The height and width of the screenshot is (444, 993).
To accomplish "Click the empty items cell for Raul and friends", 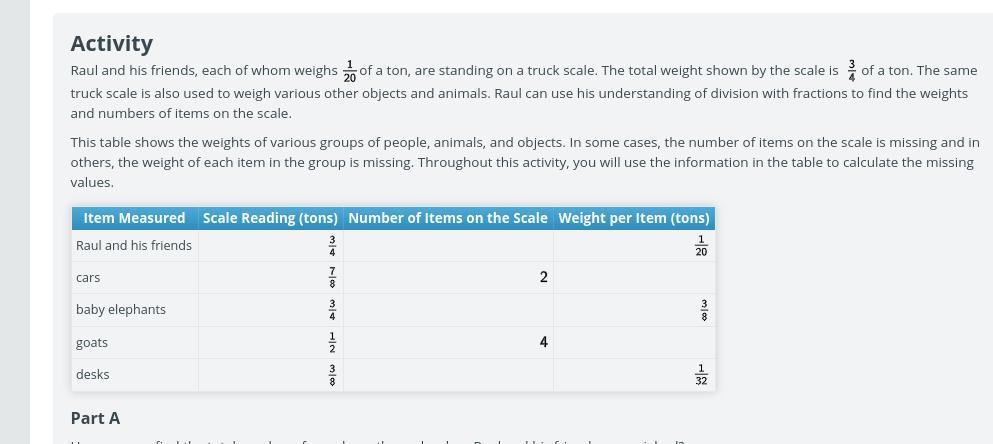I will click(448, 246).
